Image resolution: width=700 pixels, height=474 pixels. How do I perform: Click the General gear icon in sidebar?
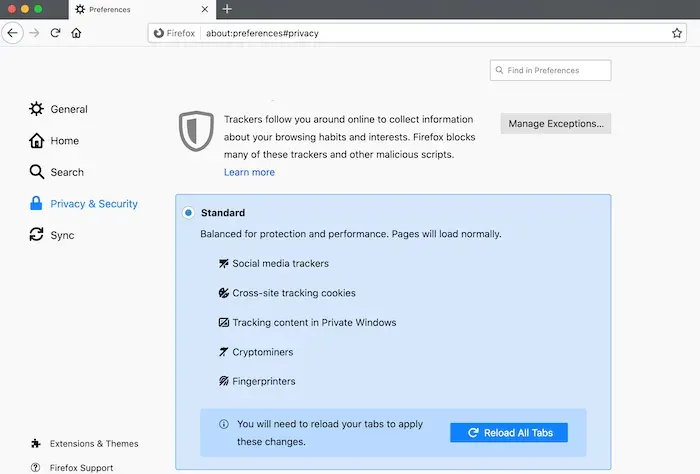(x=37, y=109)
